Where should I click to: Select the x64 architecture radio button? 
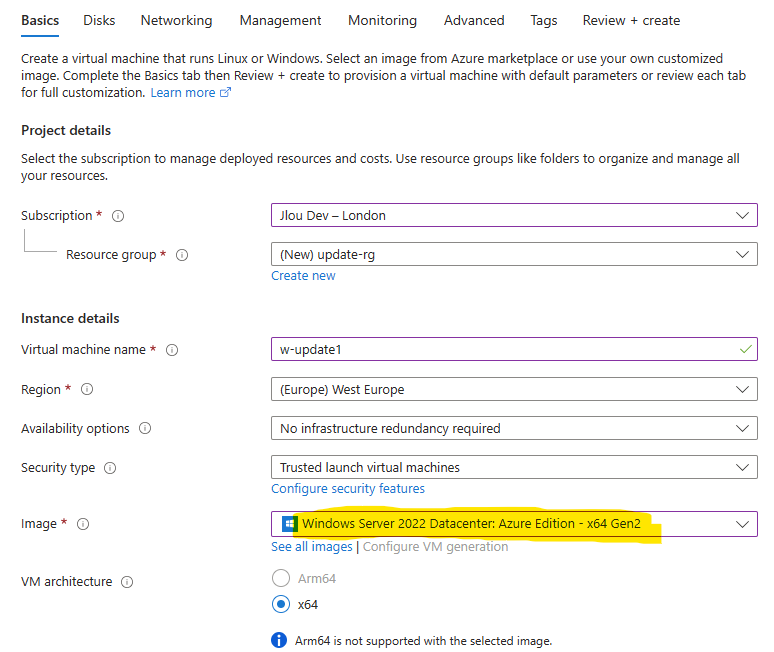(281, 604)
